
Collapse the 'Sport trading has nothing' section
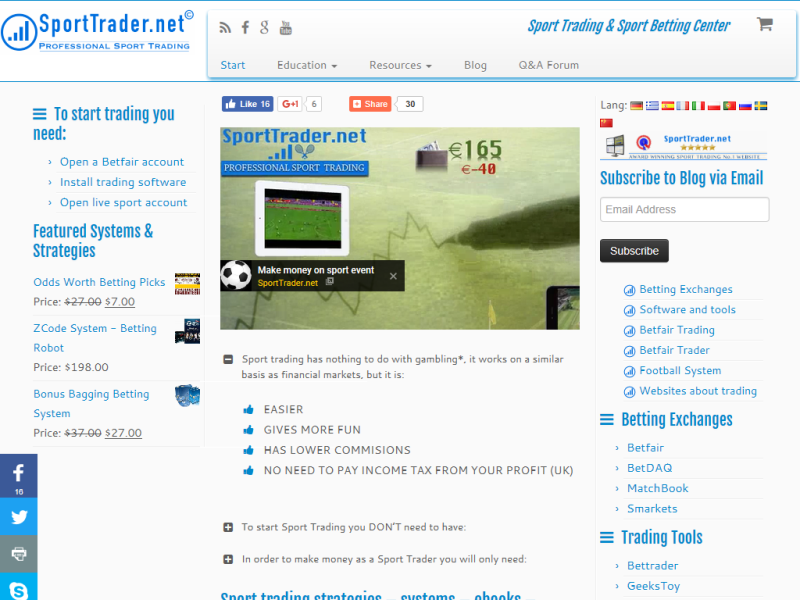228,359
